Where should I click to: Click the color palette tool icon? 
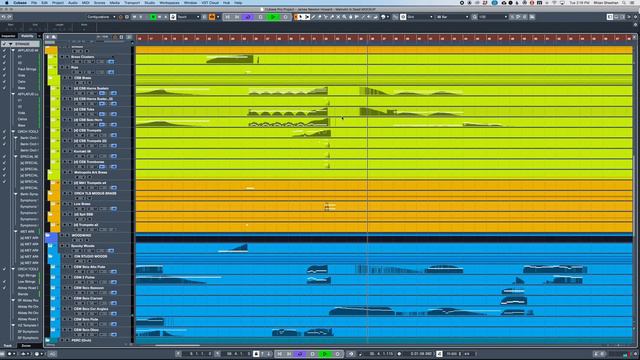pos(383,17)
